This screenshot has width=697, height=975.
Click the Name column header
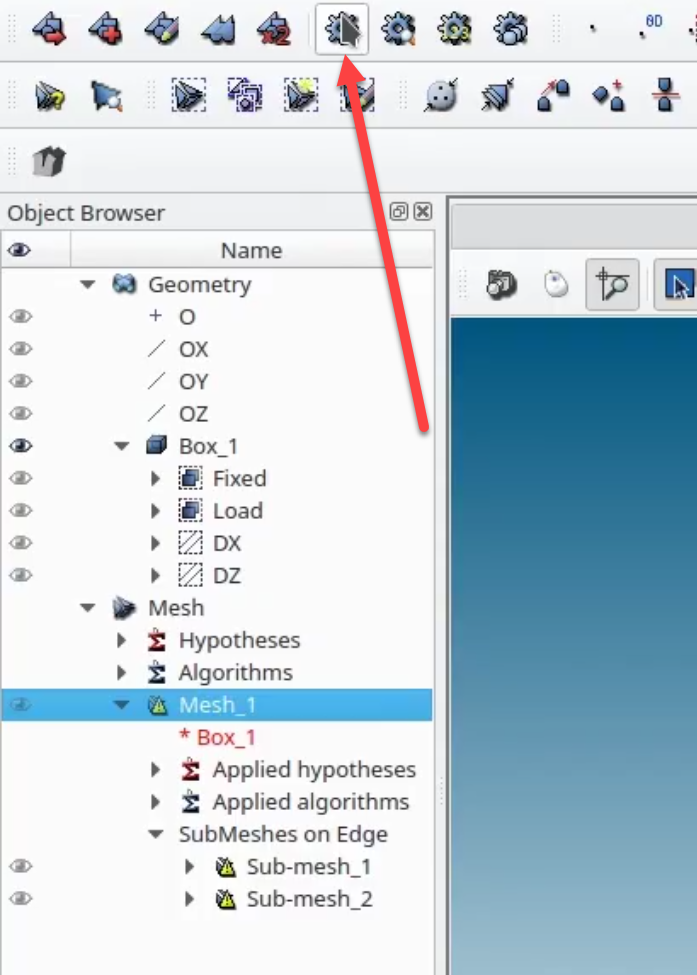(x=252, y=250)
